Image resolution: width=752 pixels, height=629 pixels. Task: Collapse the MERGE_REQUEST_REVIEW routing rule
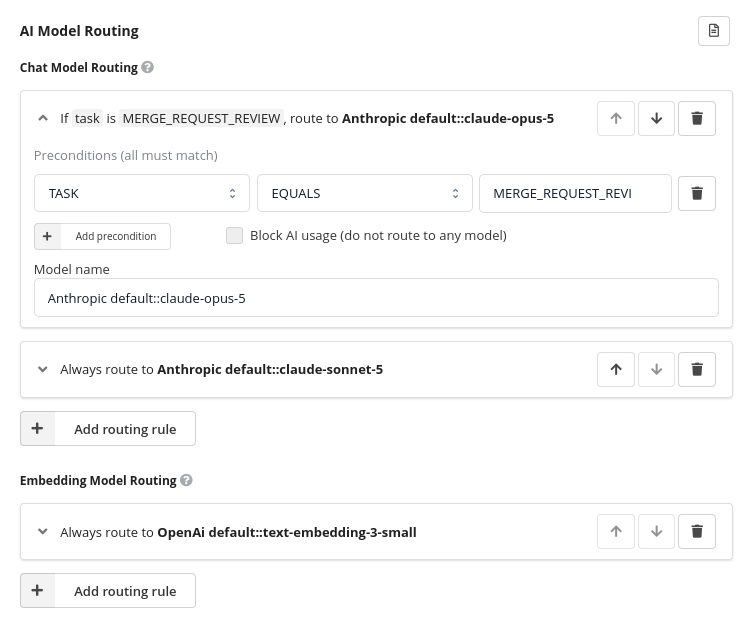tap(43, 118)
